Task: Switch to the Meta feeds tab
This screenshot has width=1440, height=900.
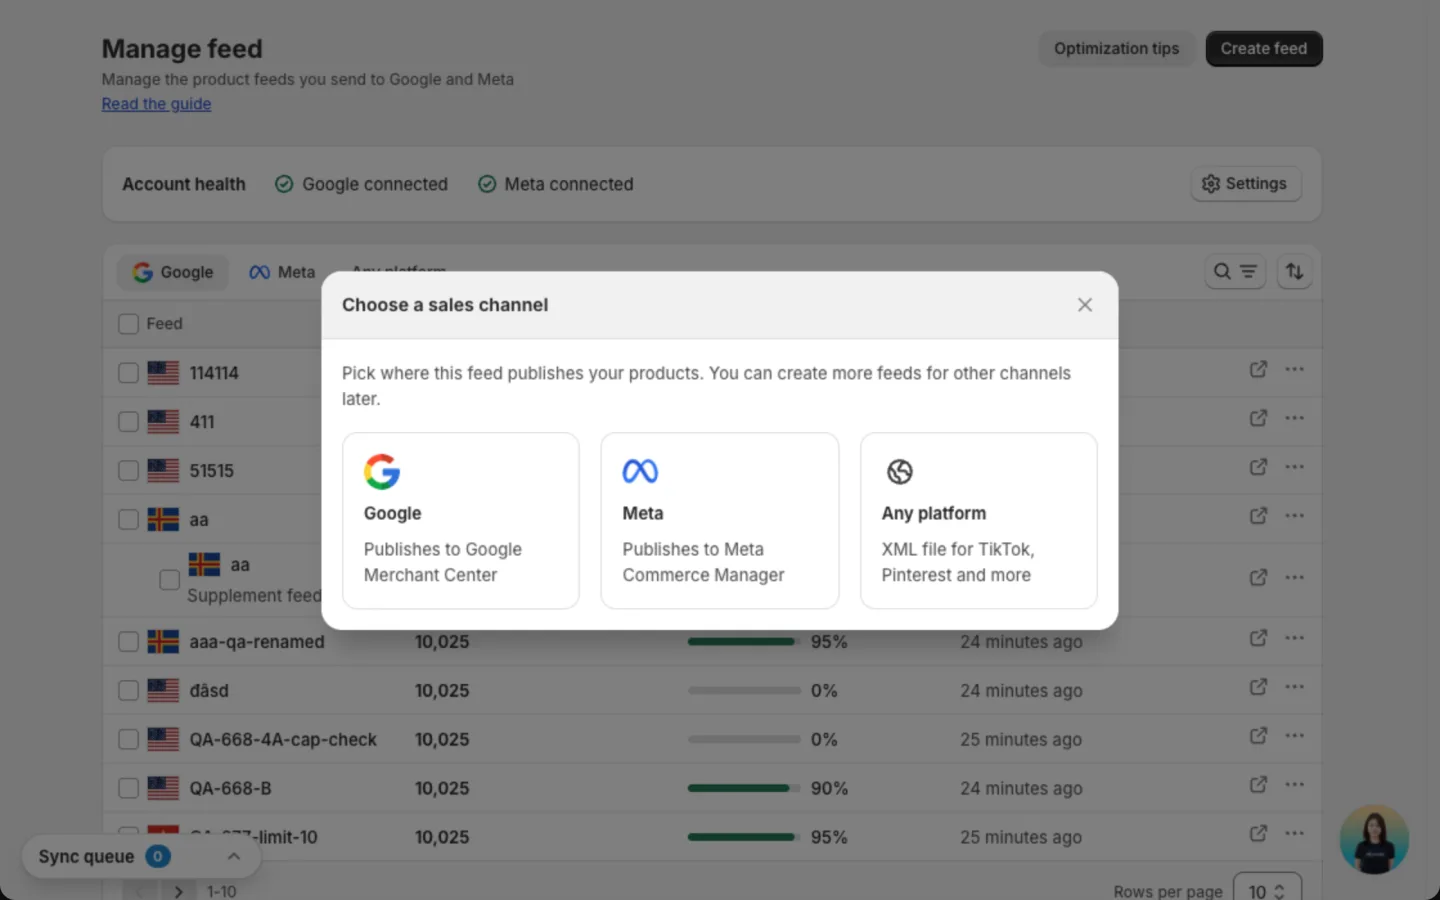Action: 282,272
